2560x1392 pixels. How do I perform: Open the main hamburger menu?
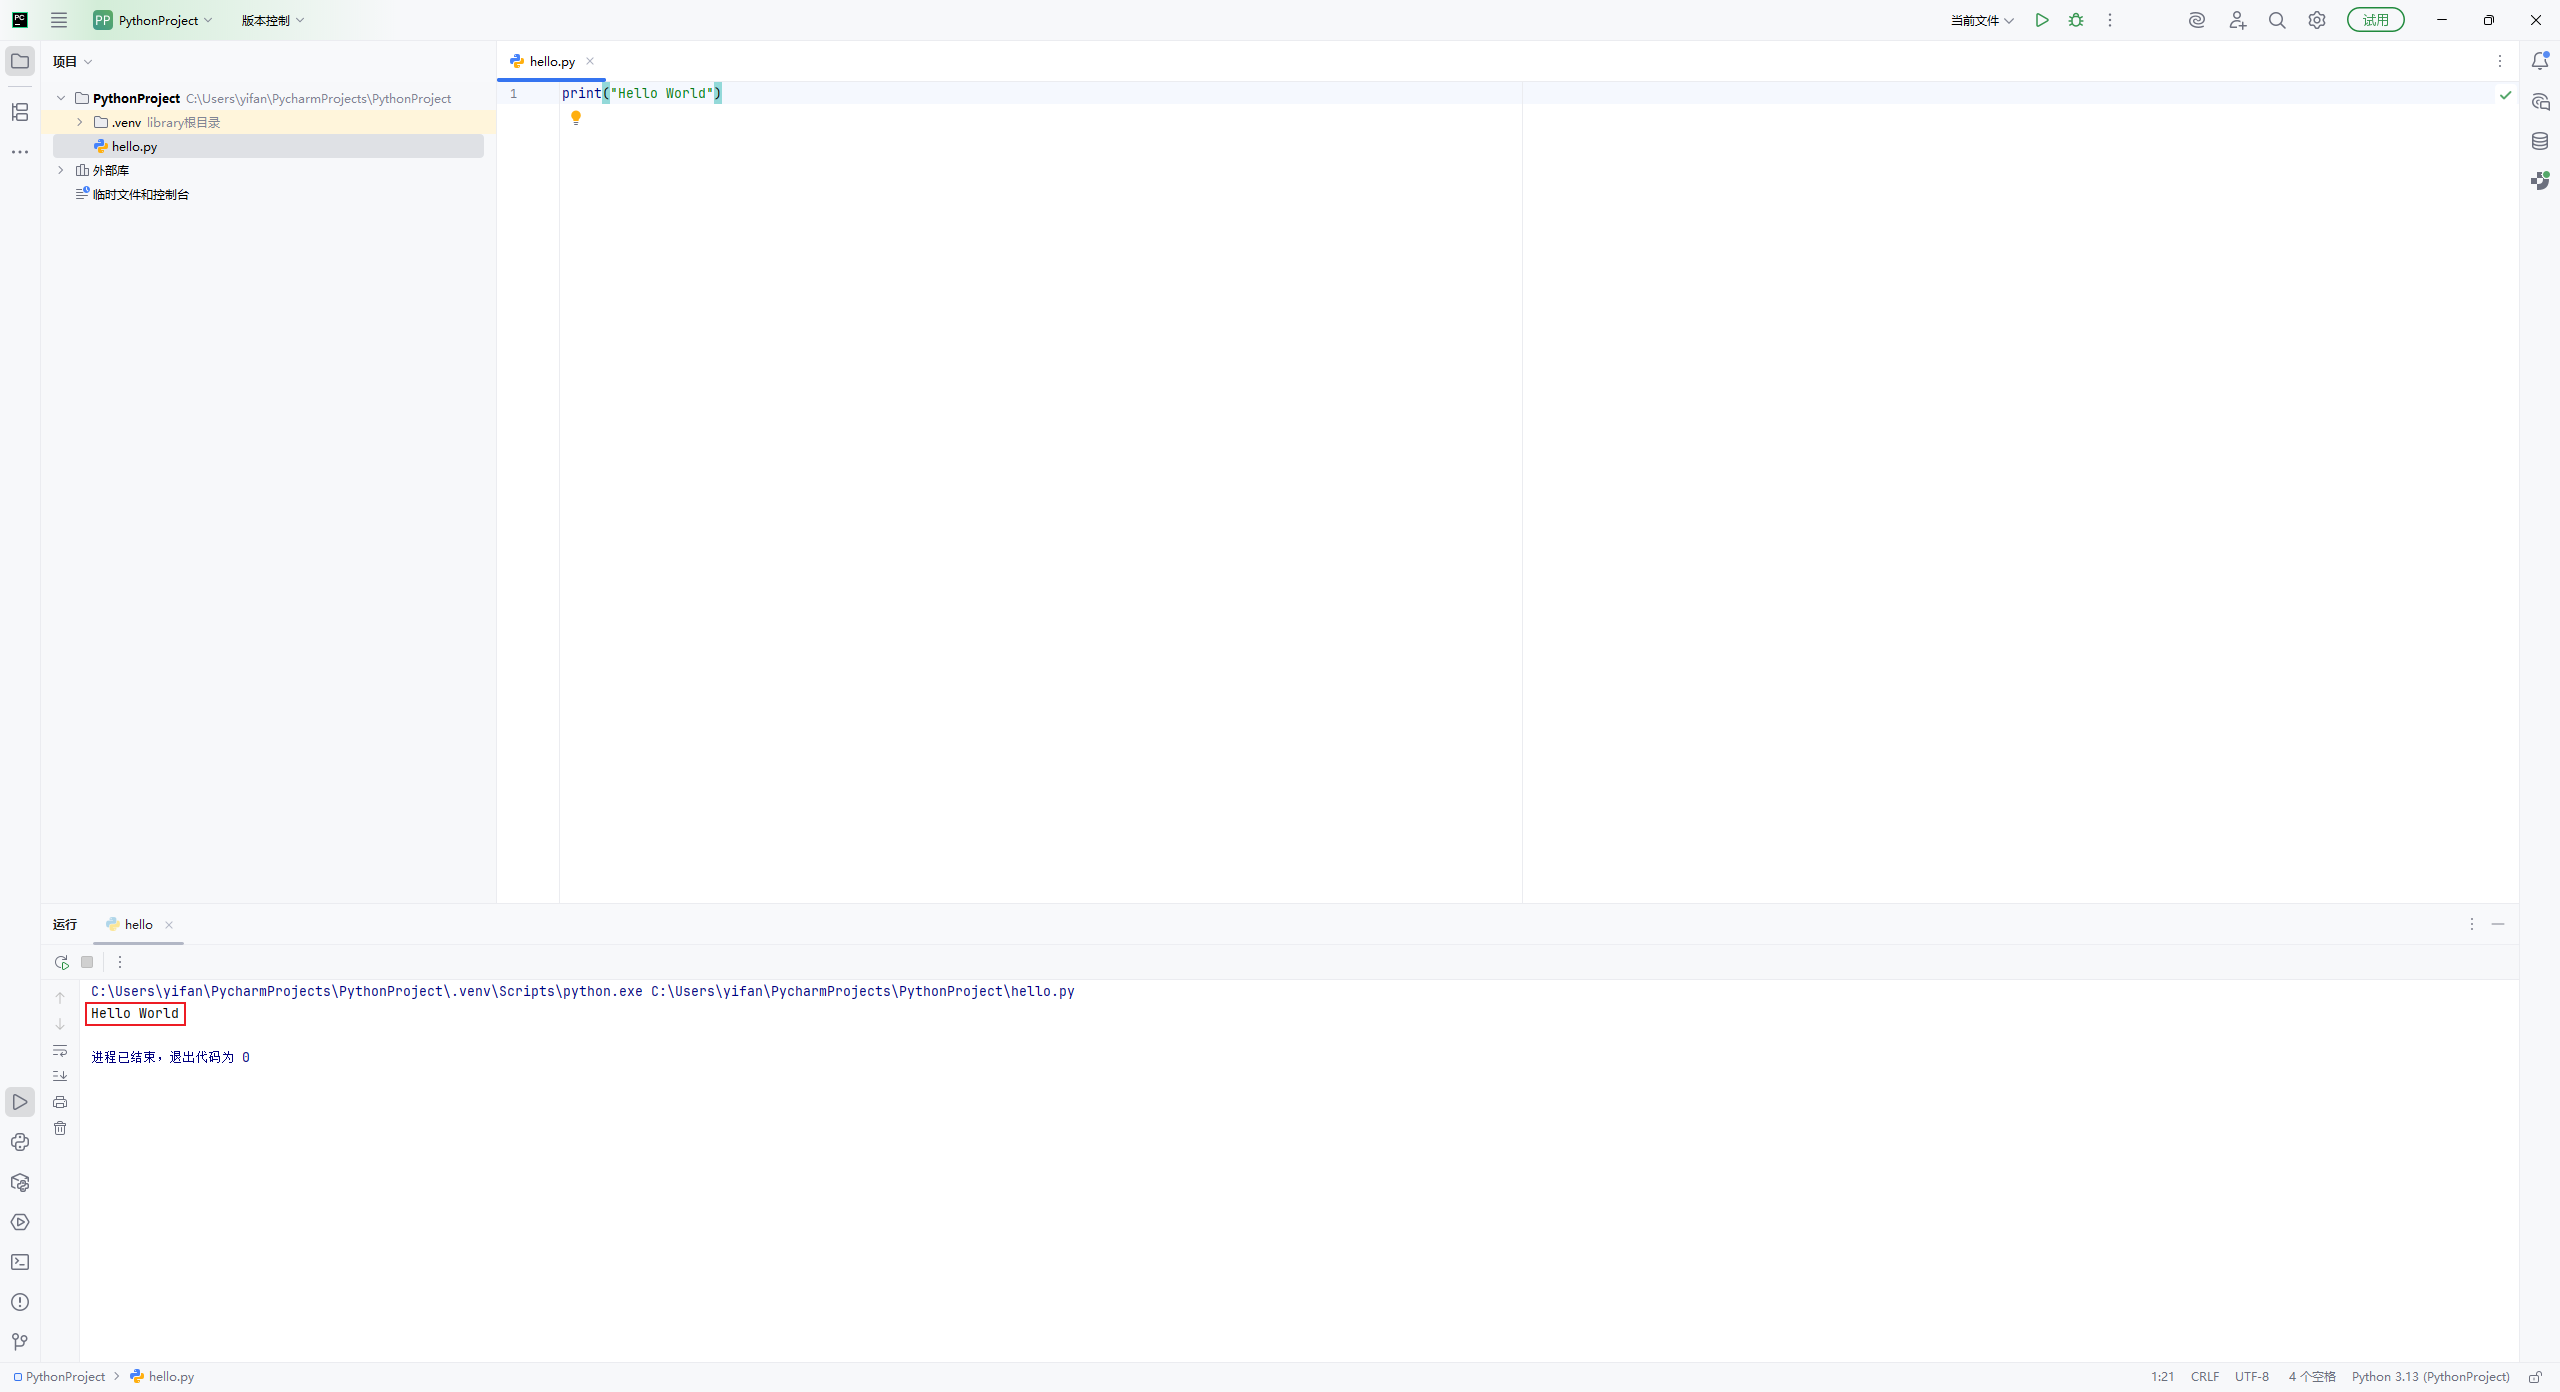[59, 19]
